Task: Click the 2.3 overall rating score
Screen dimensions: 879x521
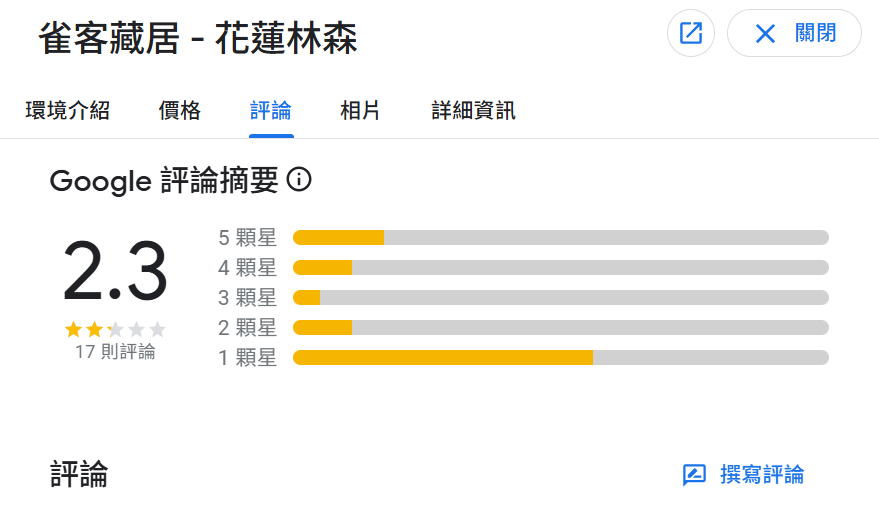Action: pos(115,271)
